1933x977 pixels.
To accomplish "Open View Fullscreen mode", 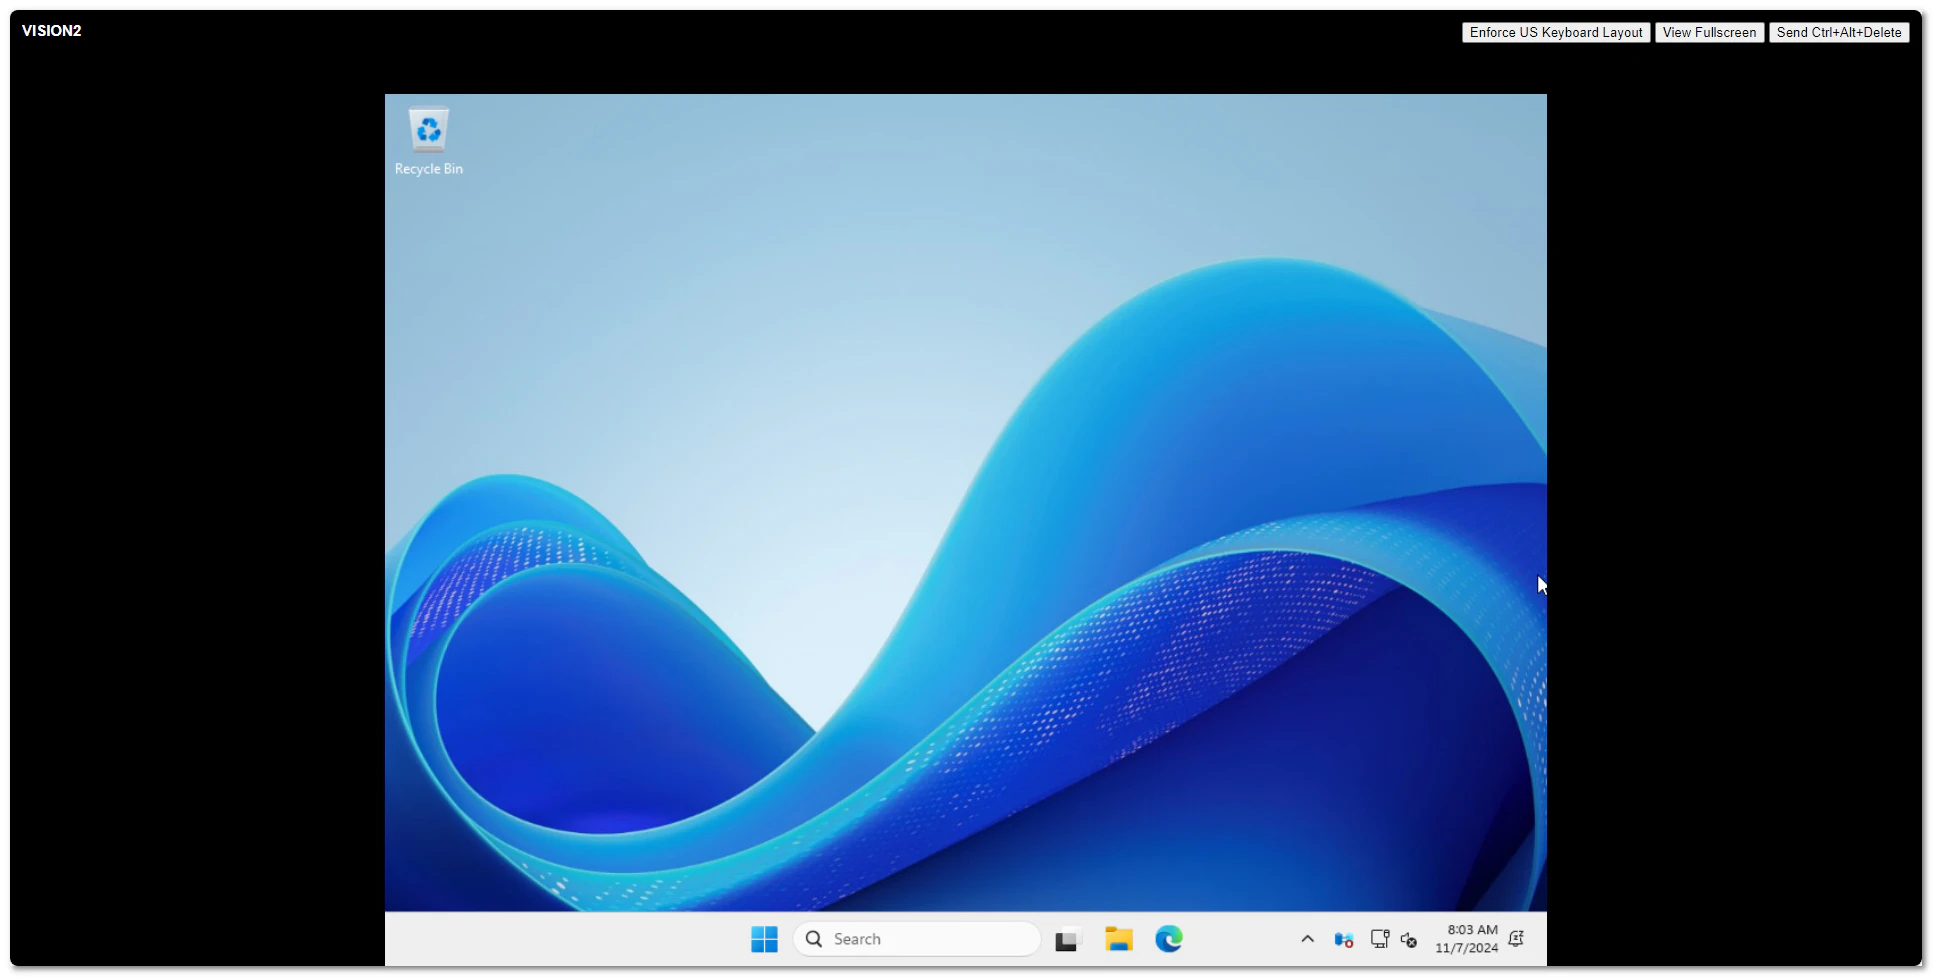I will [x=1709, y=33].
